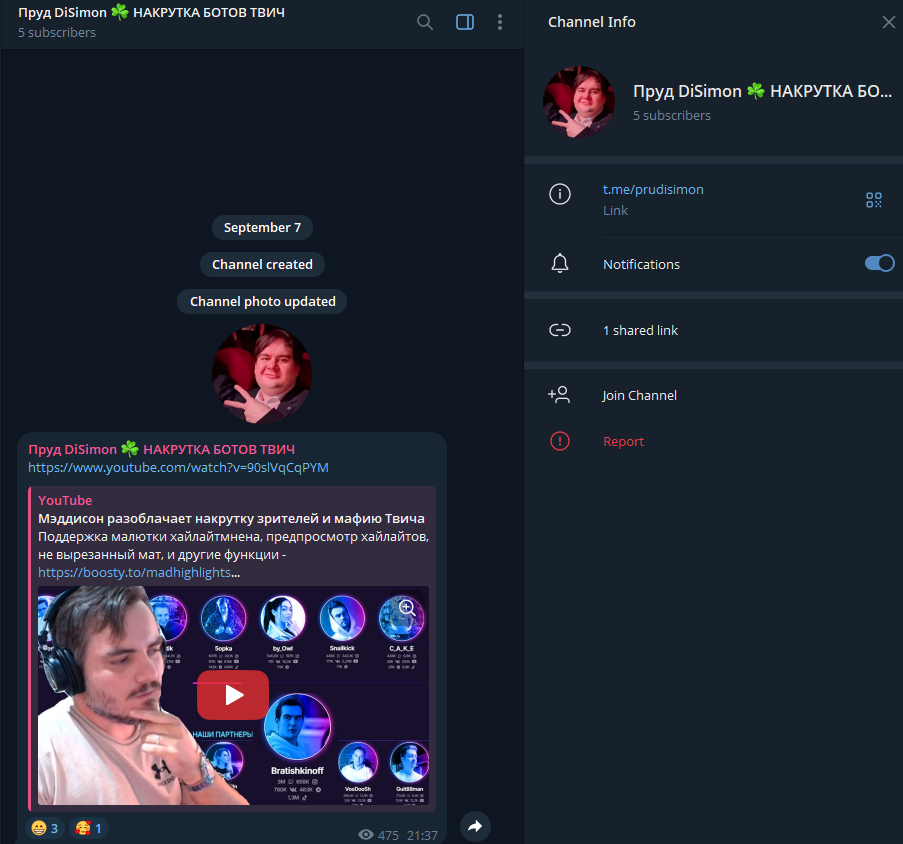The image size is (903, 844).
Task: Open the youtube.com/watch link in message
Action: (179, 467)
